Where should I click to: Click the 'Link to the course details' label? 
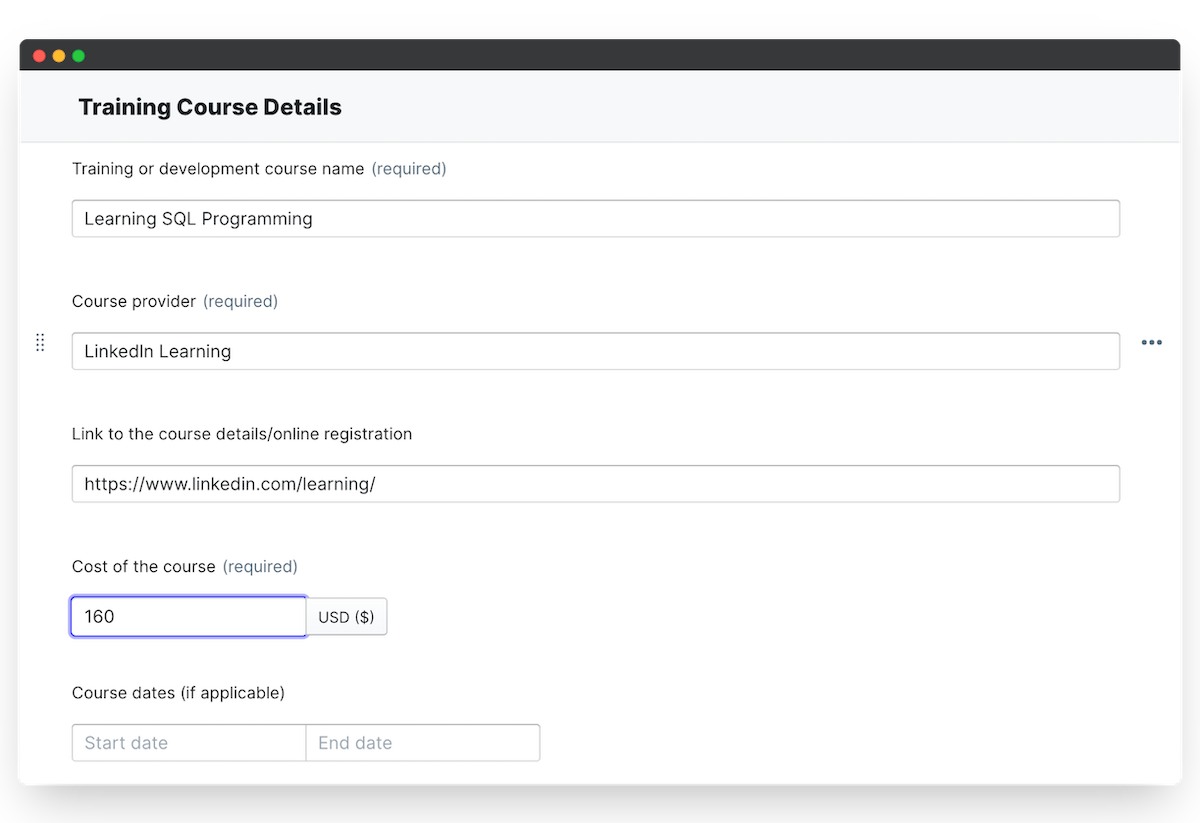coord(242,434)
